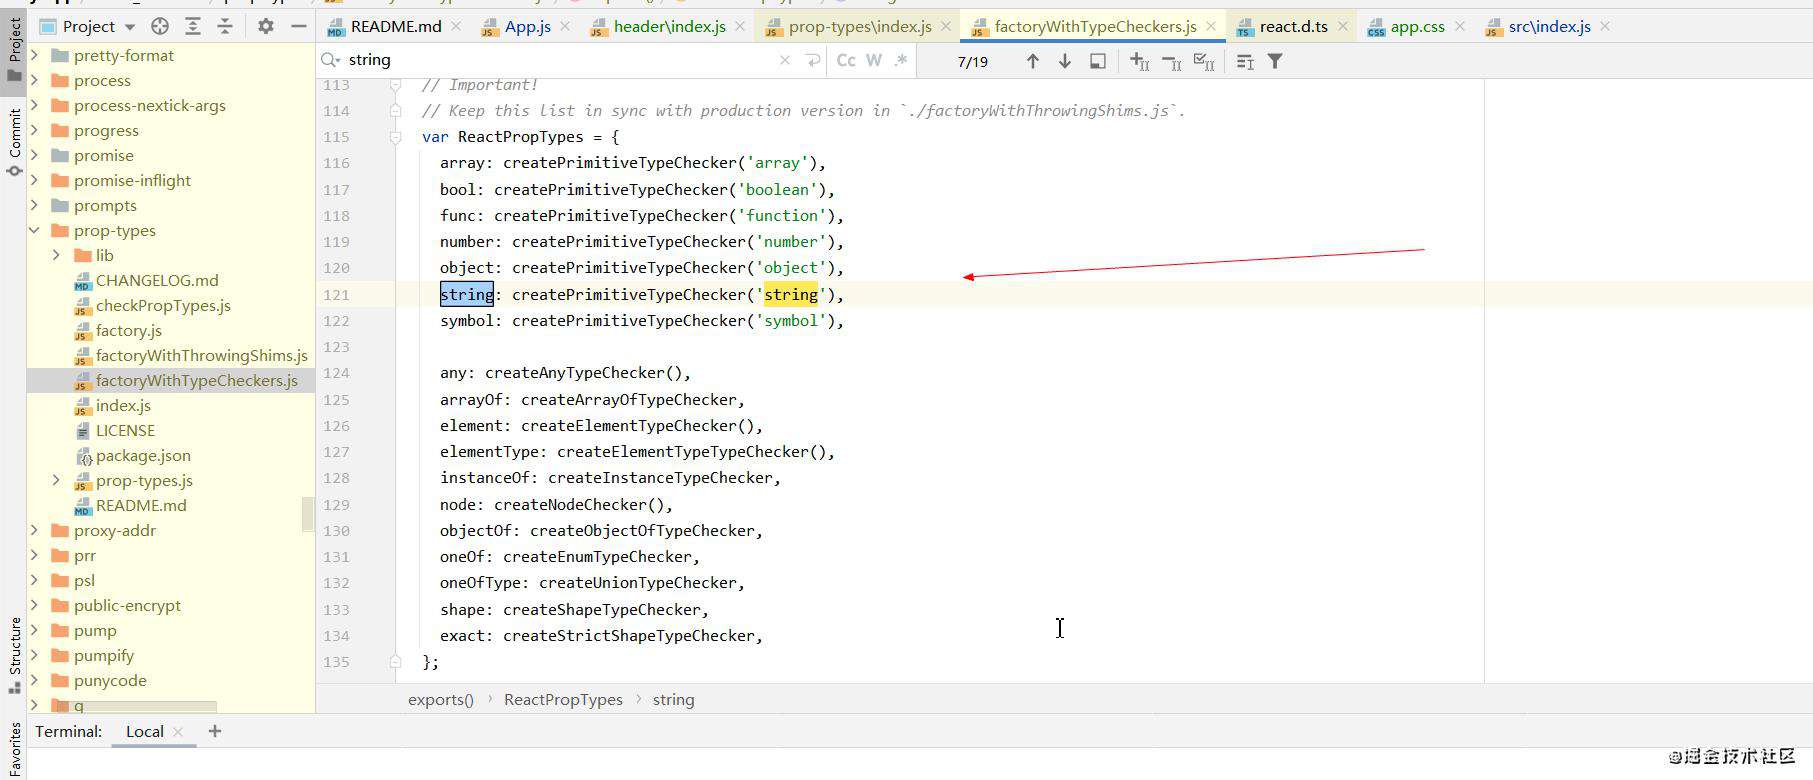Open the Structure tool window

click(x=14, y=655)
